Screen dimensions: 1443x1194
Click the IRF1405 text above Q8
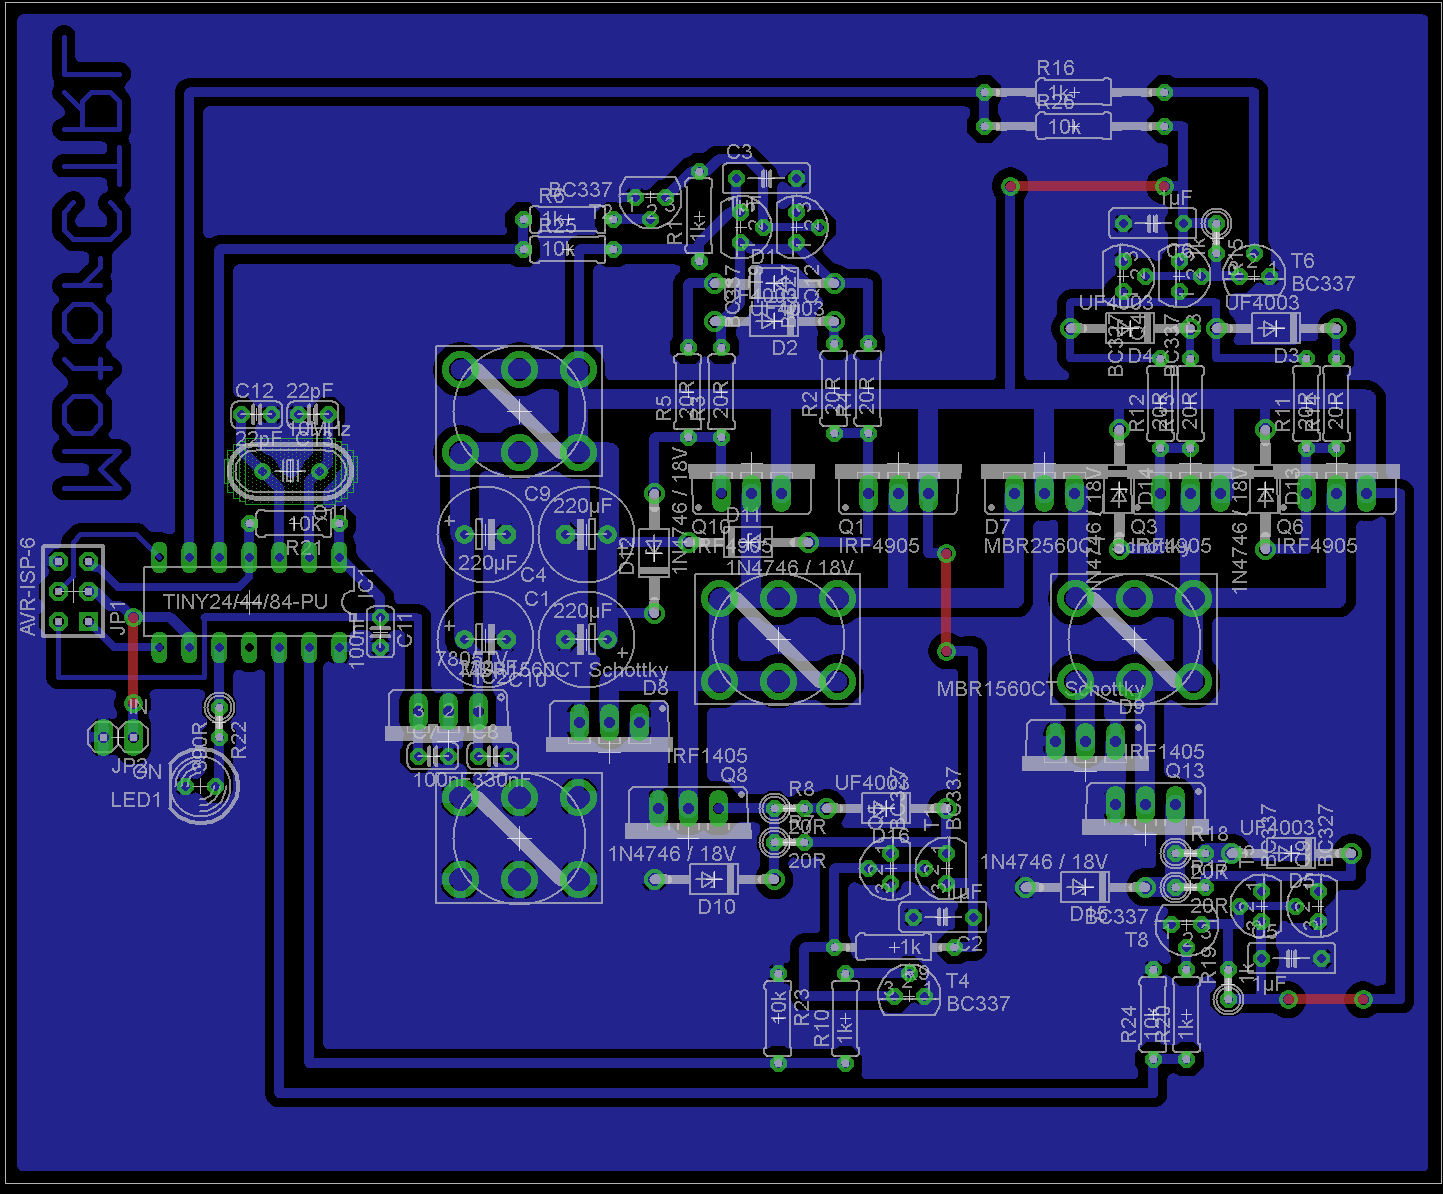pos(707,756)
